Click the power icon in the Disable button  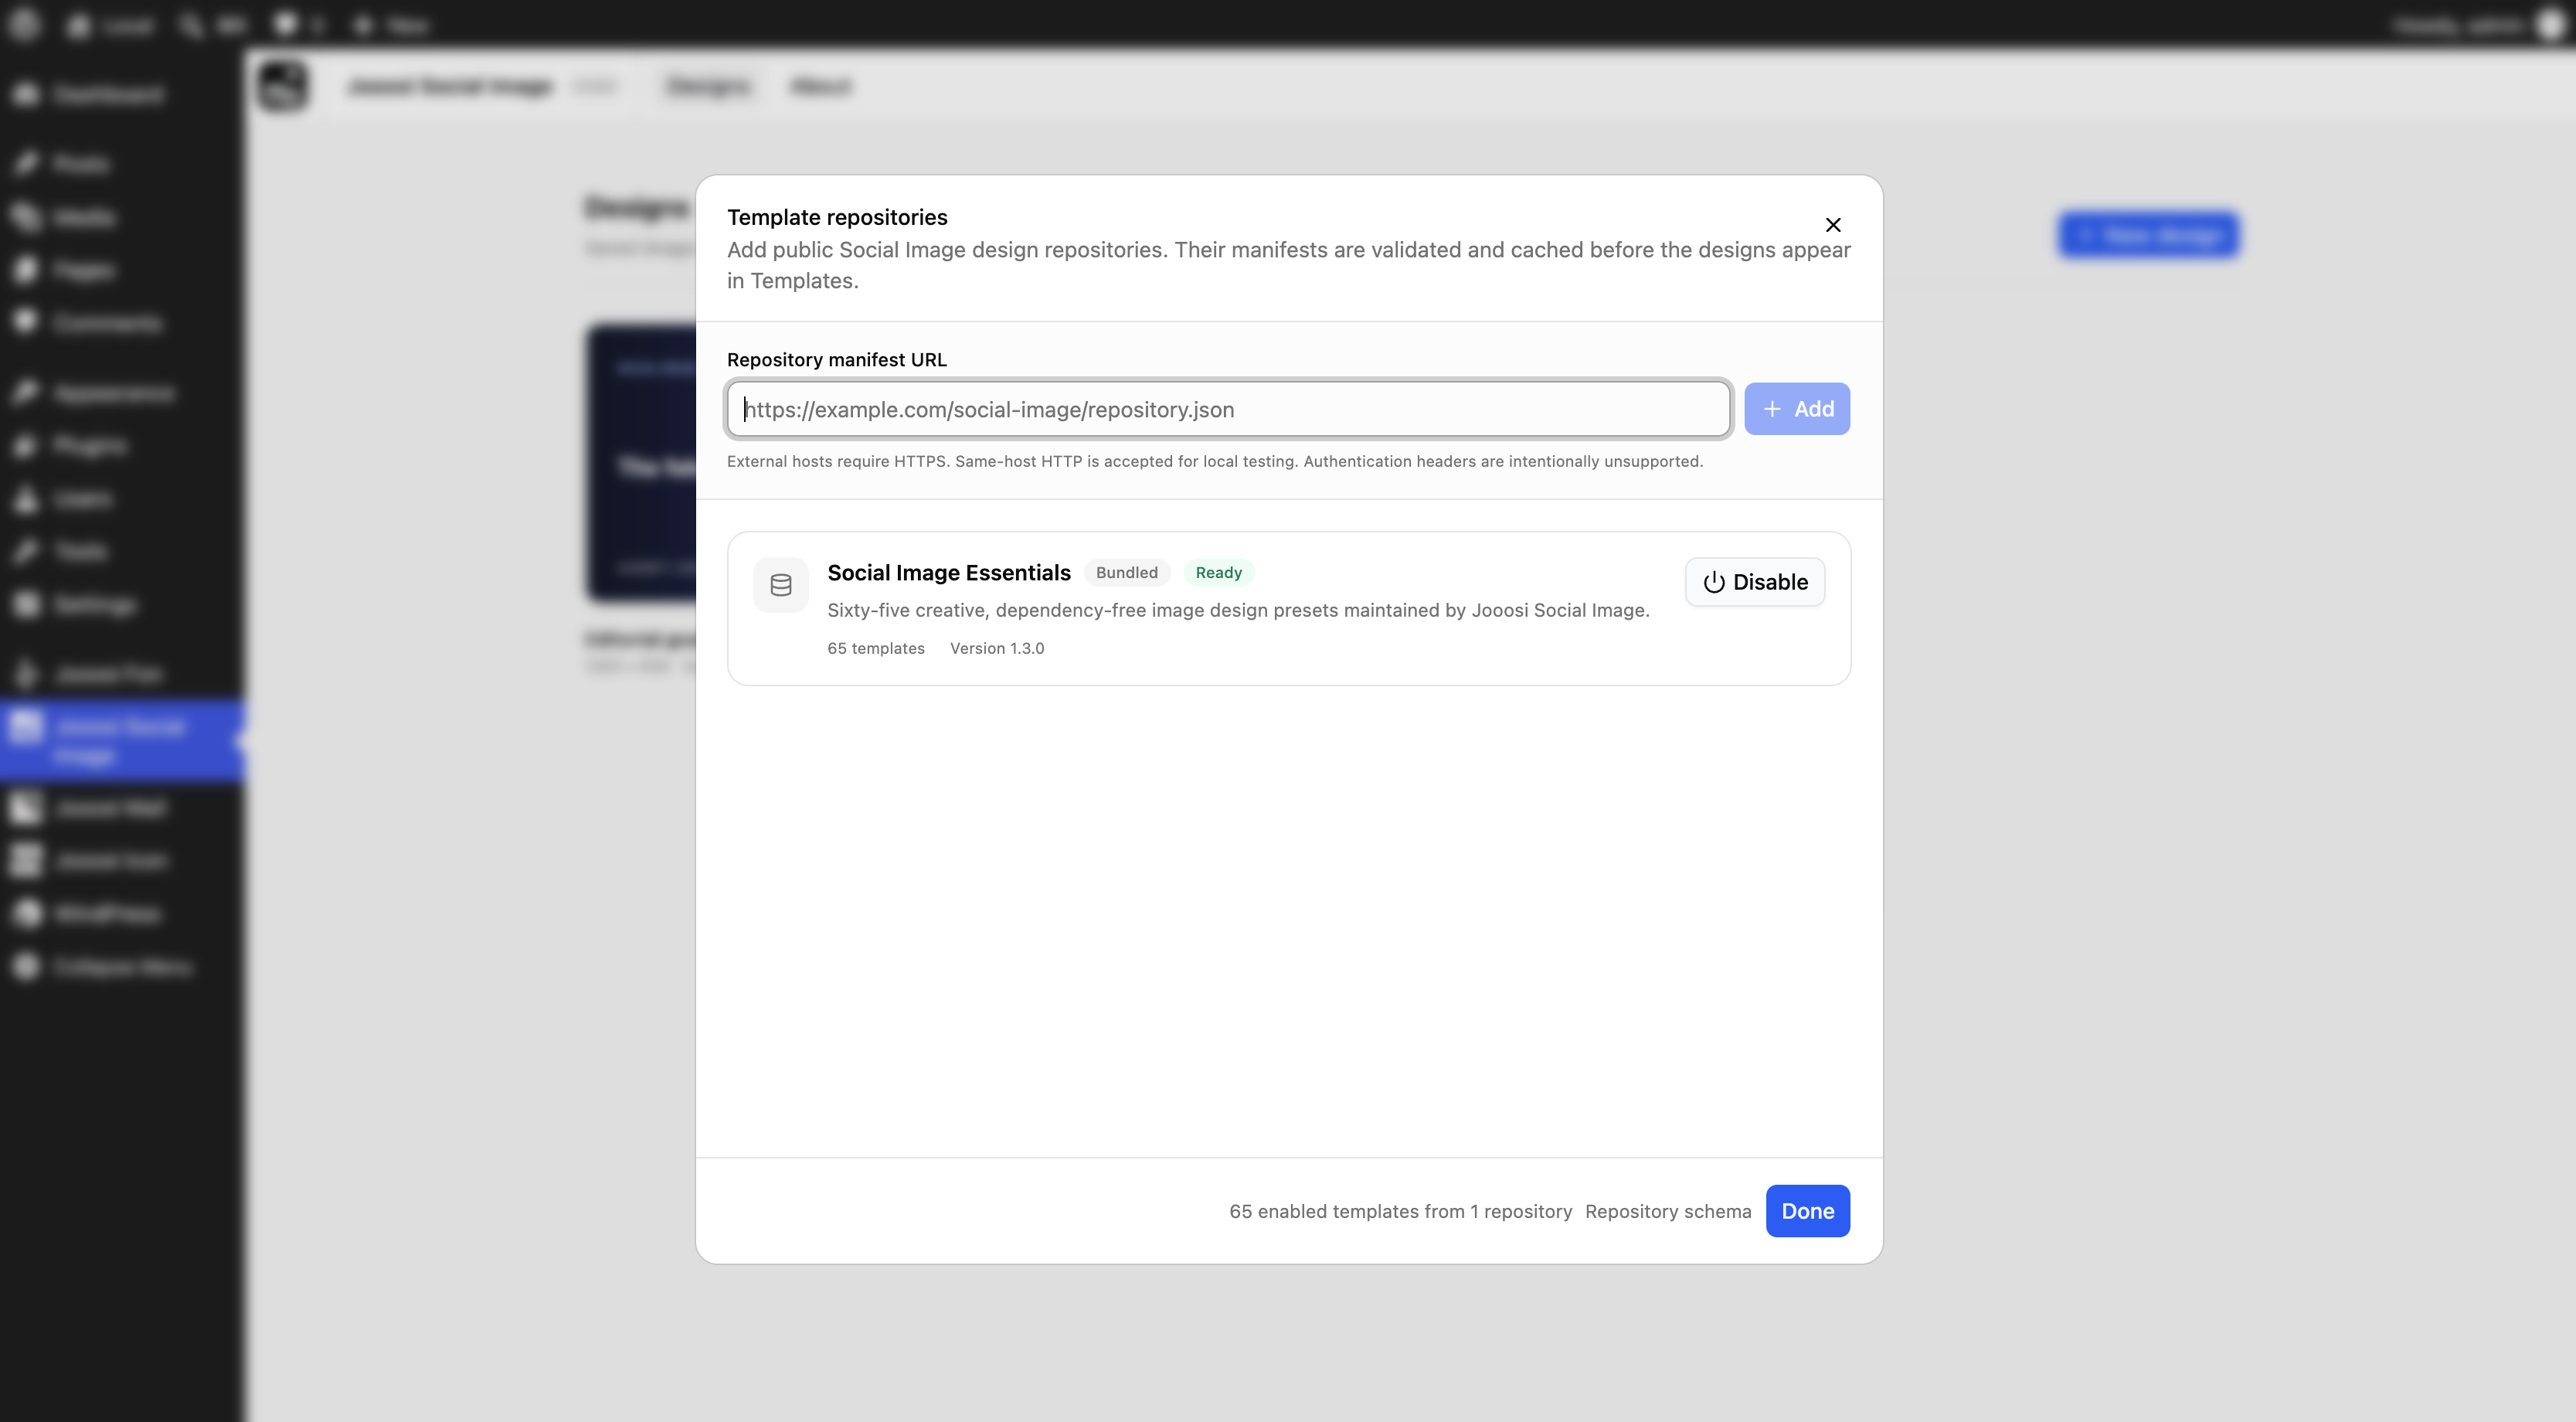coord(1714,582)
